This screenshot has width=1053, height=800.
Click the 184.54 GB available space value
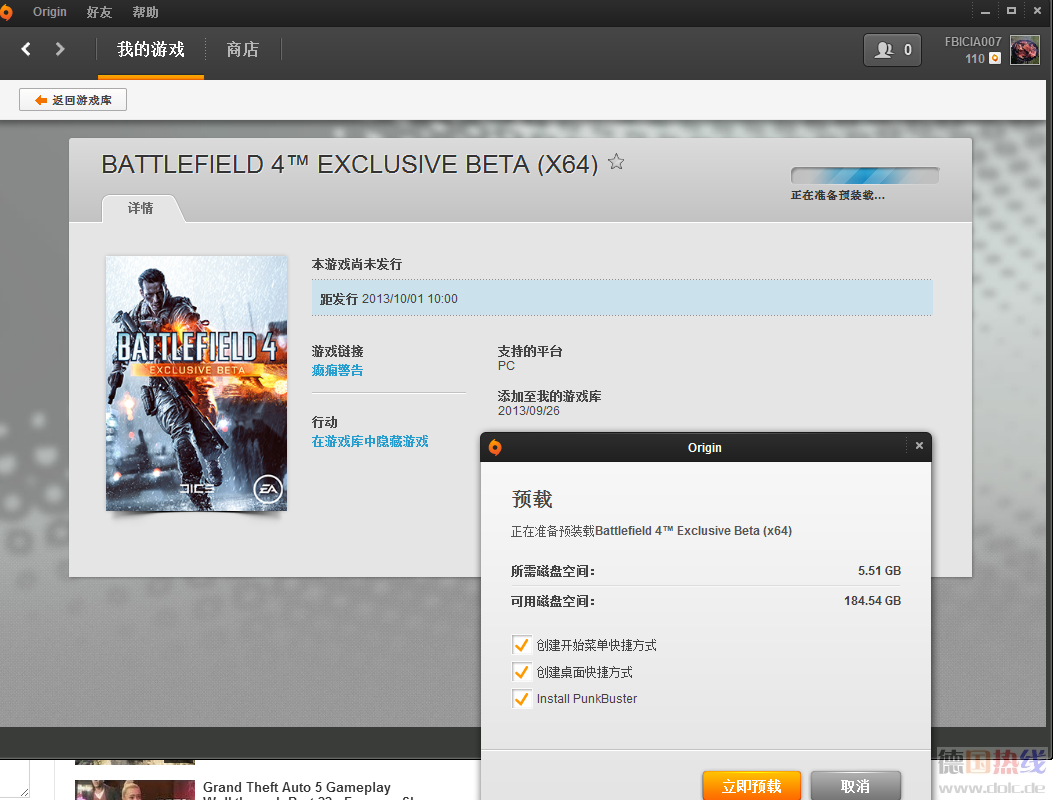[872, 601]
